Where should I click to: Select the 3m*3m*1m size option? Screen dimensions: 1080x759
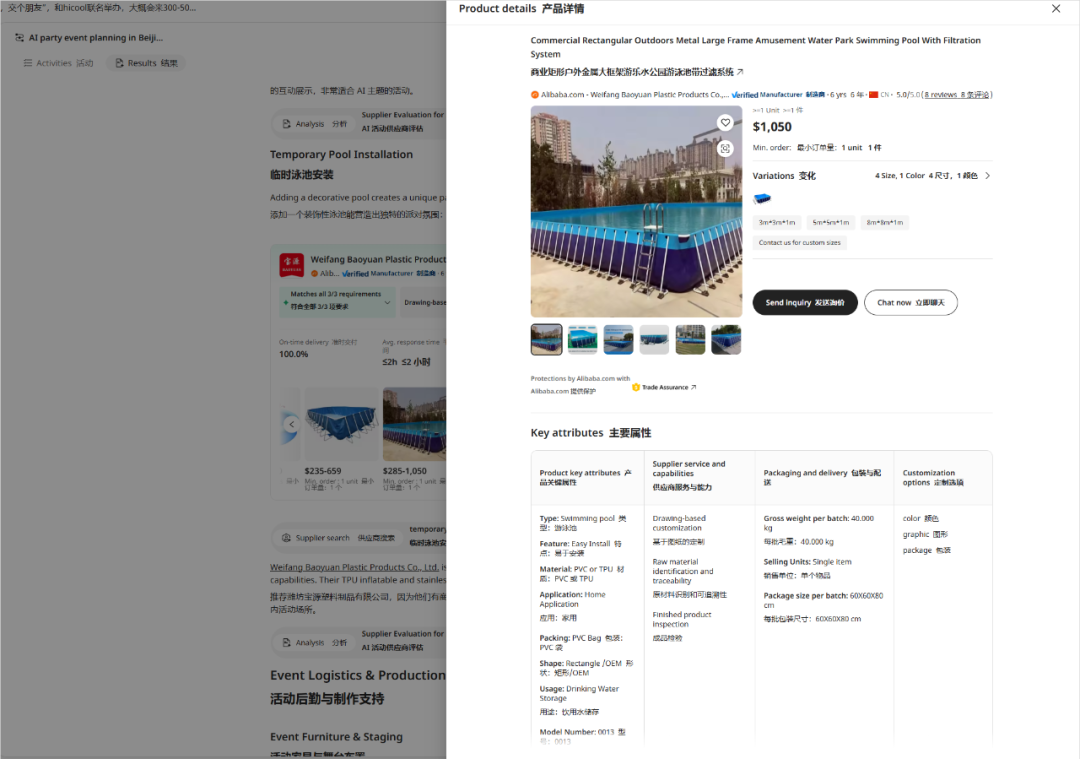click(776, 222)
